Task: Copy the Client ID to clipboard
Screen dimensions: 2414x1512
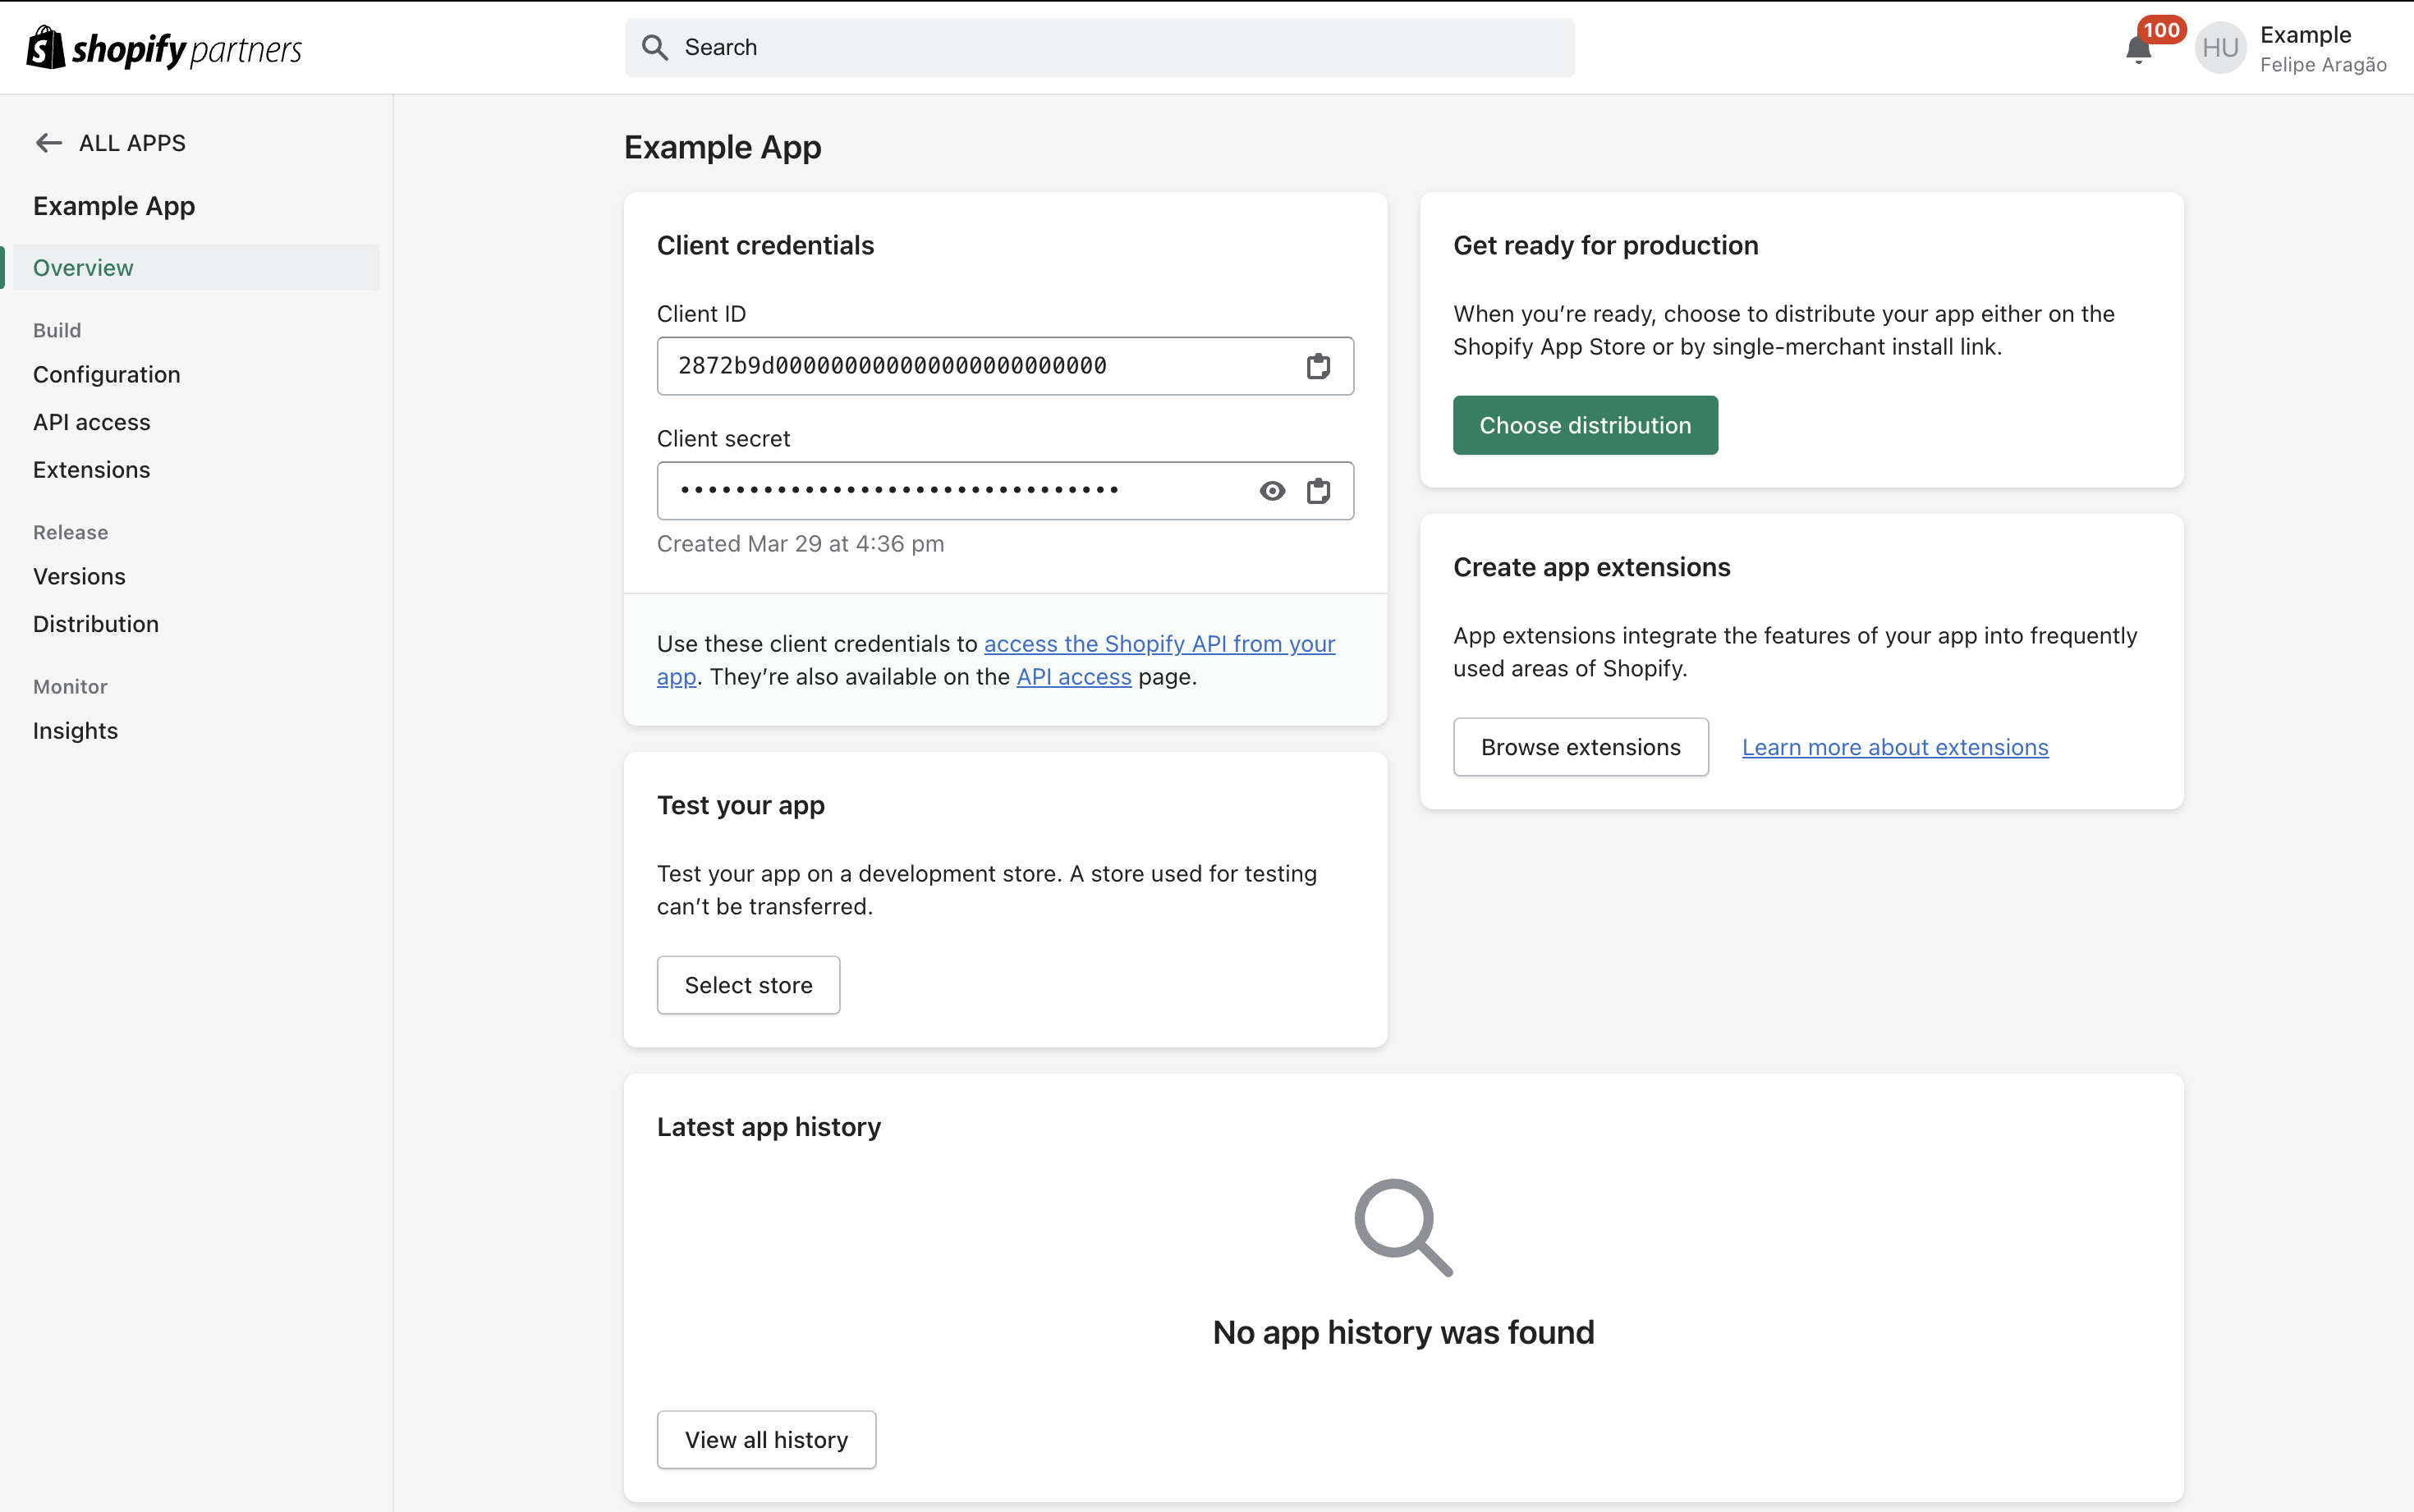Action: [x=1318, y=366]
